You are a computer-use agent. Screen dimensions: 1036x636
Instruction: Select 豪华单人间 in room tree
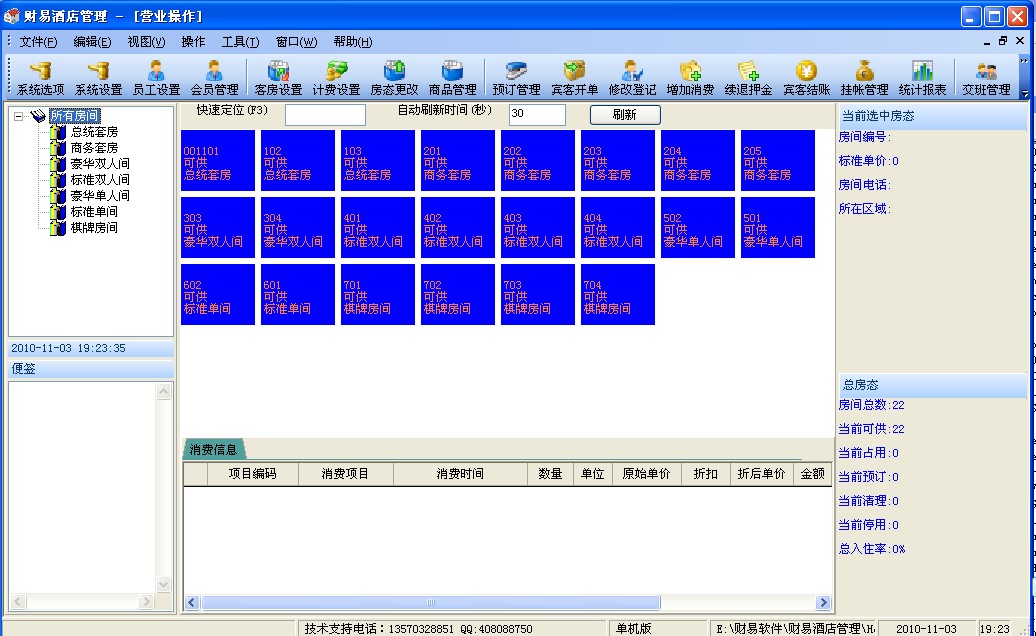(x=100, y=195)
